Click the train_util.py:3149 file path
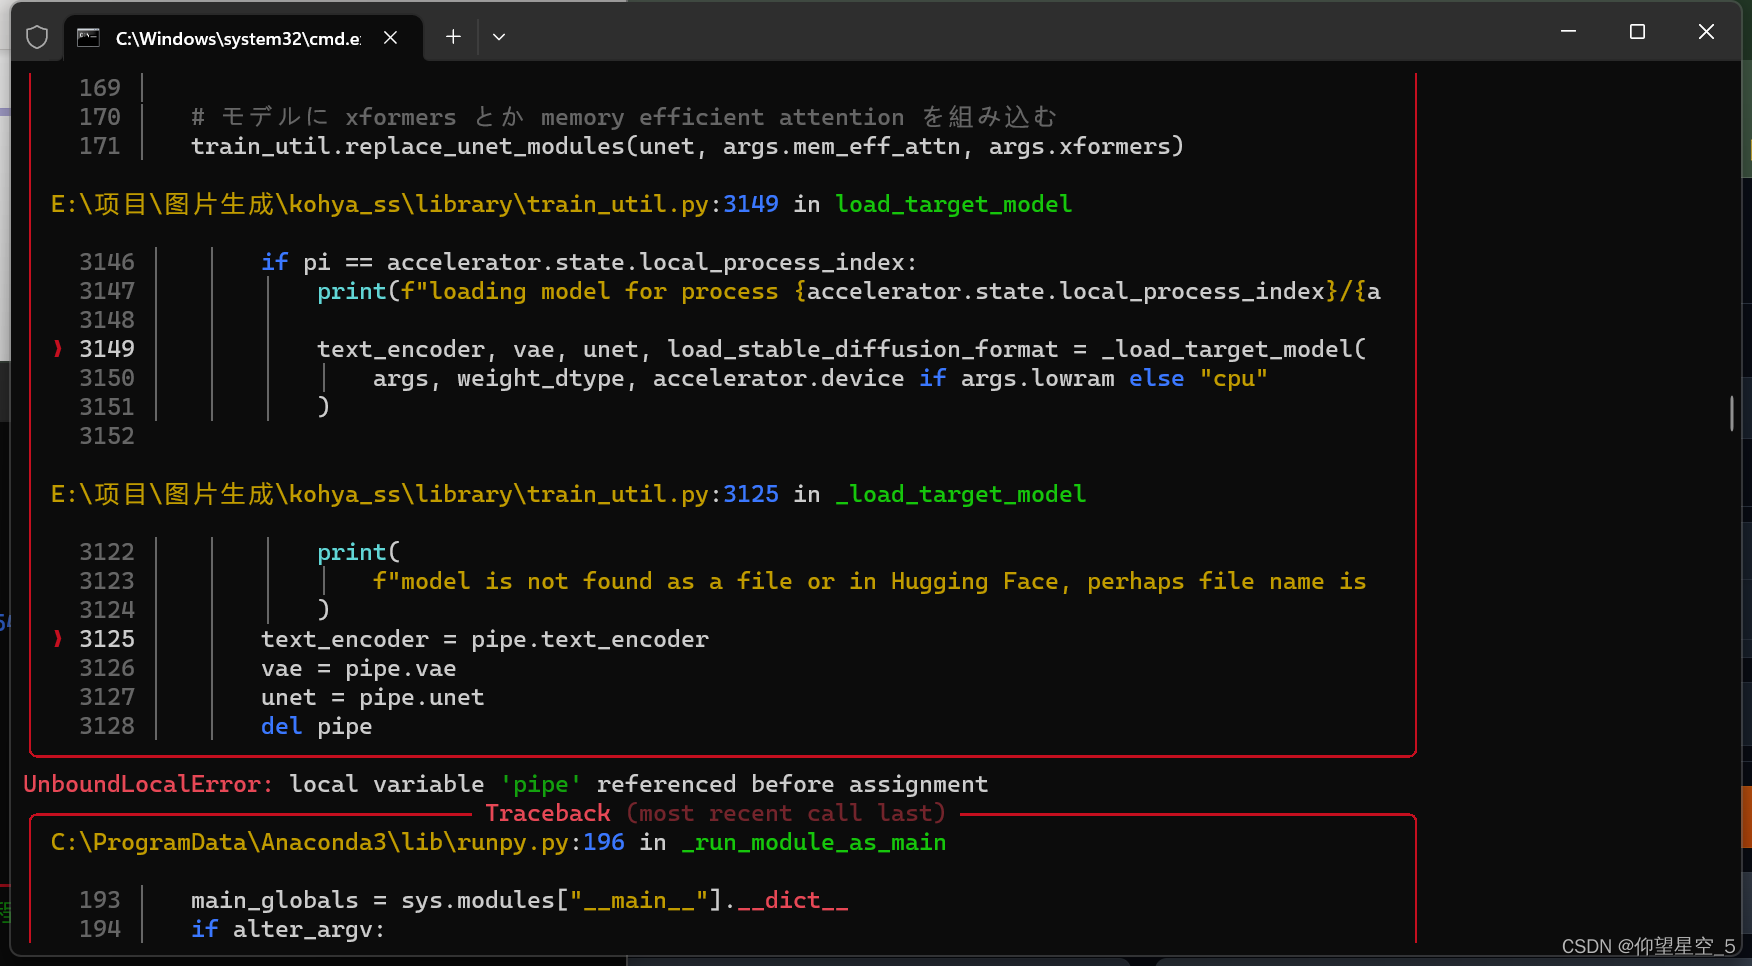The height and width of the screenshot is (966, 1752). tap(413, 204)
